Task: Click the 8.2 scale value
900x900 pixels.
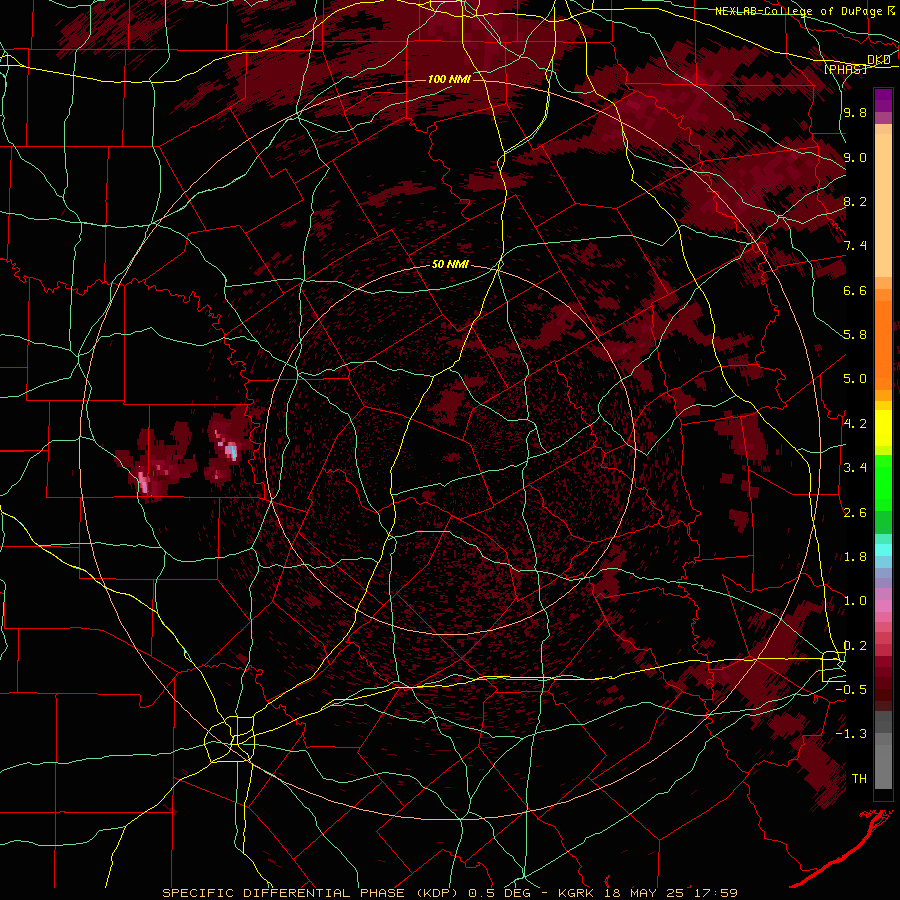Action: (855, 201)
